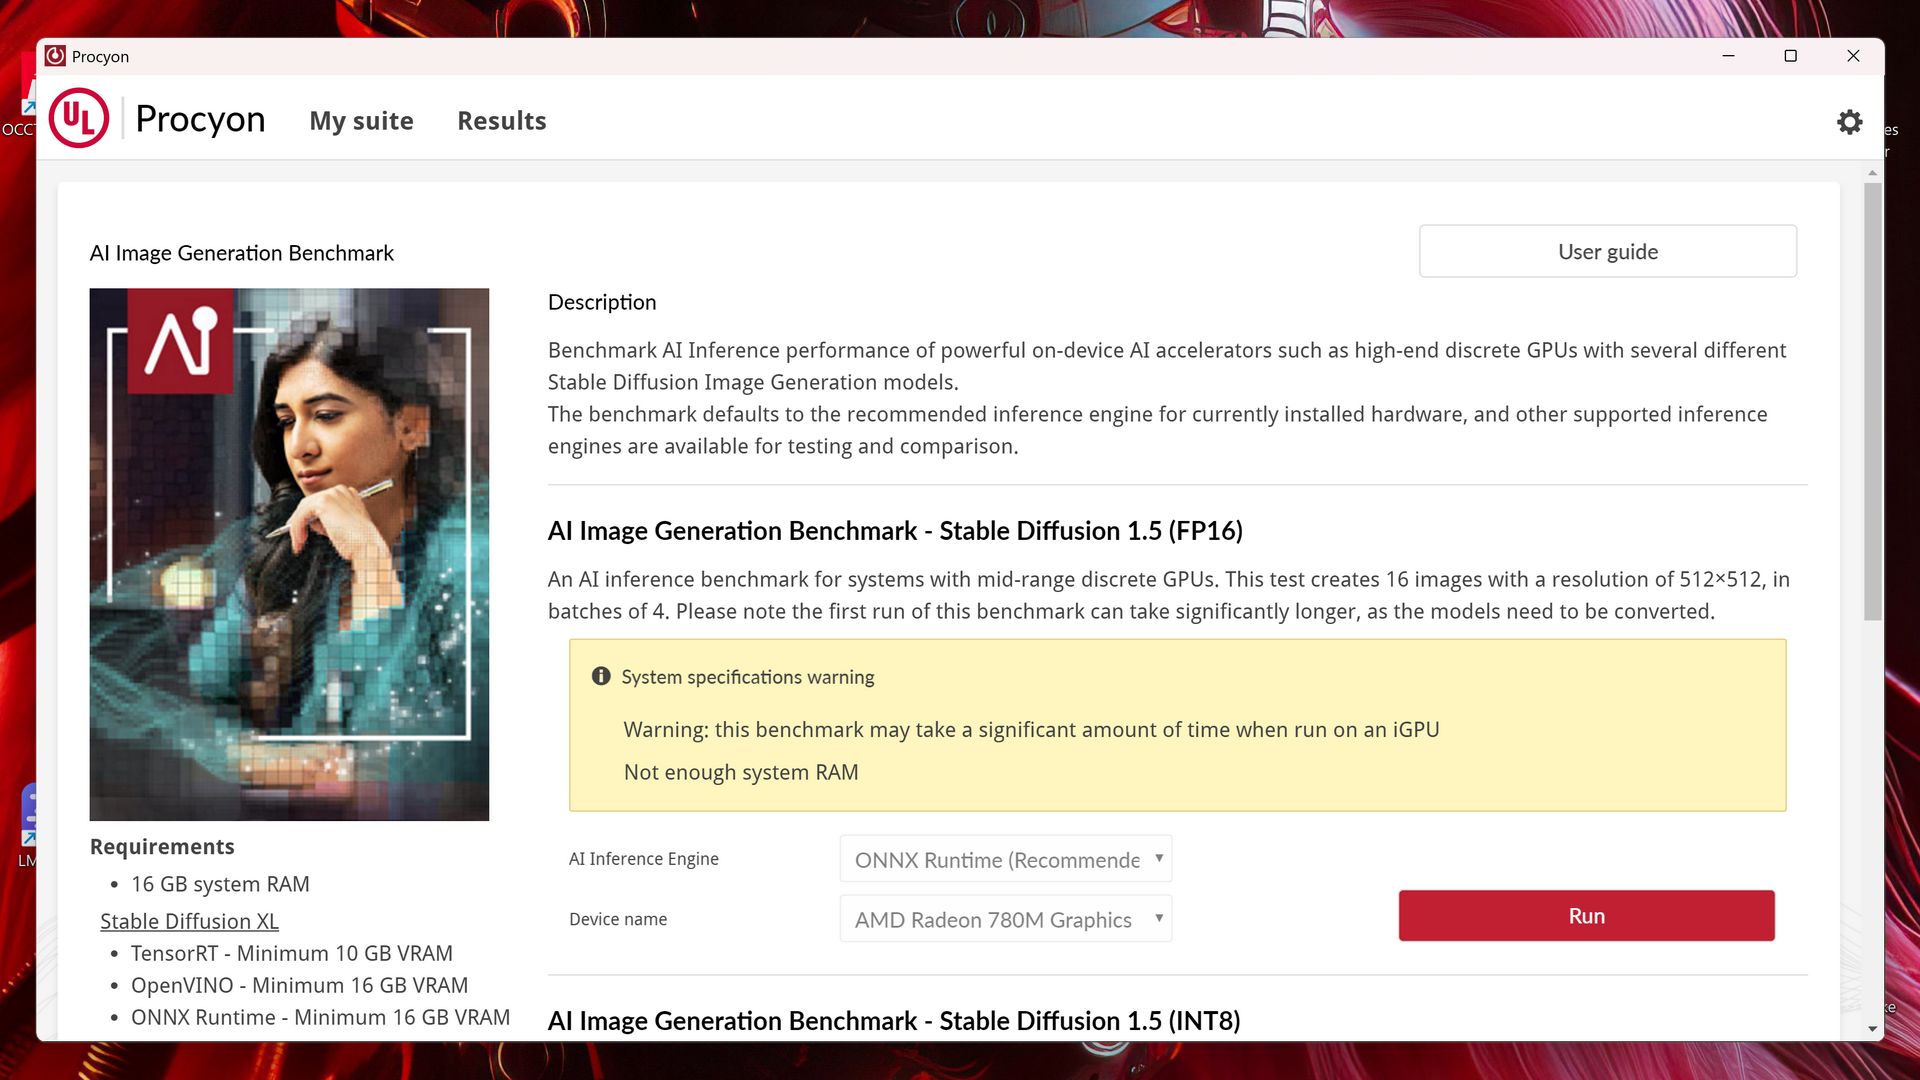Click the AI Image Generation benchmark thumbnail
The width and height of the screenshot is (1920, 1080).
coord(289,554)
